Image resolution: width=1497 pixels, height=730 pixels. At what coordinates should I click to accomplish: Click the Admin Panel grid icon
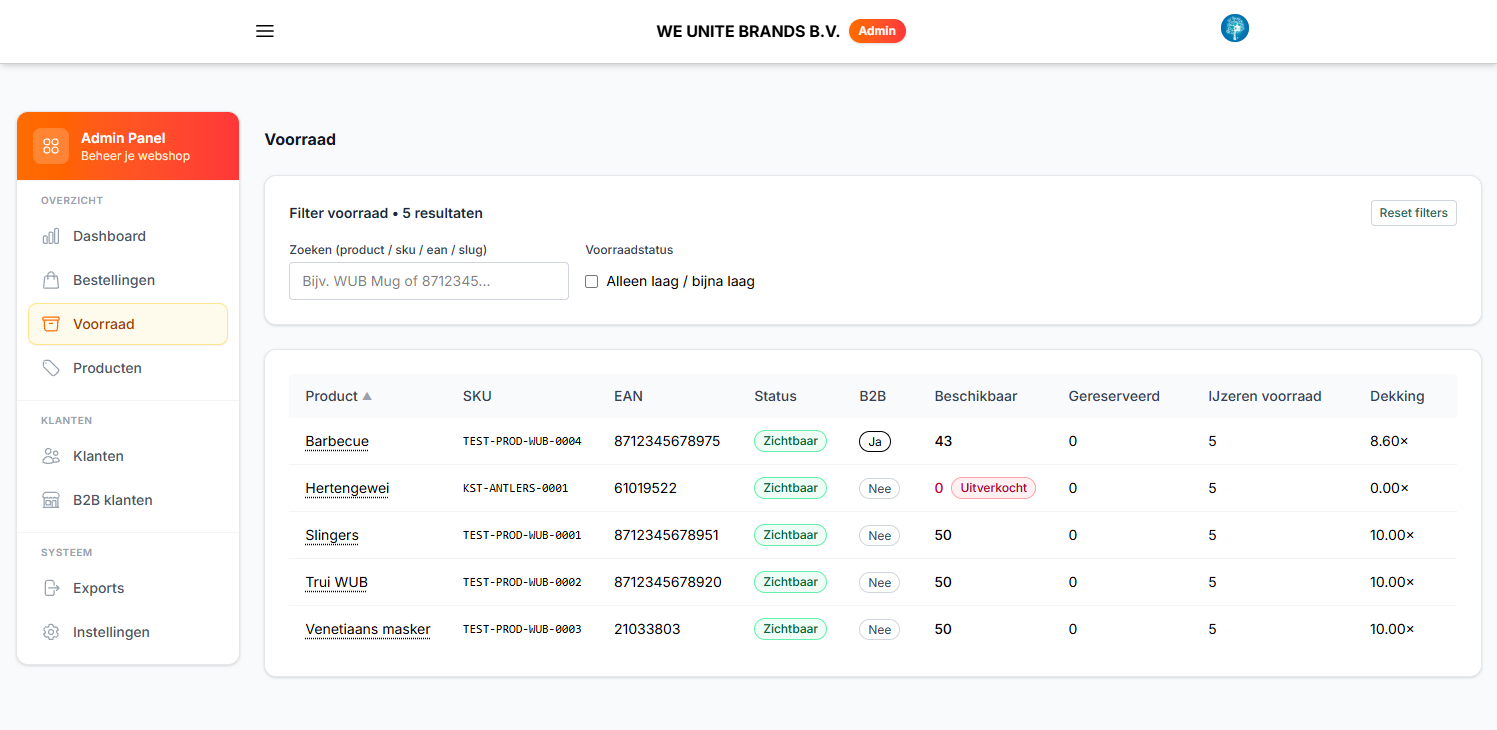51,146
